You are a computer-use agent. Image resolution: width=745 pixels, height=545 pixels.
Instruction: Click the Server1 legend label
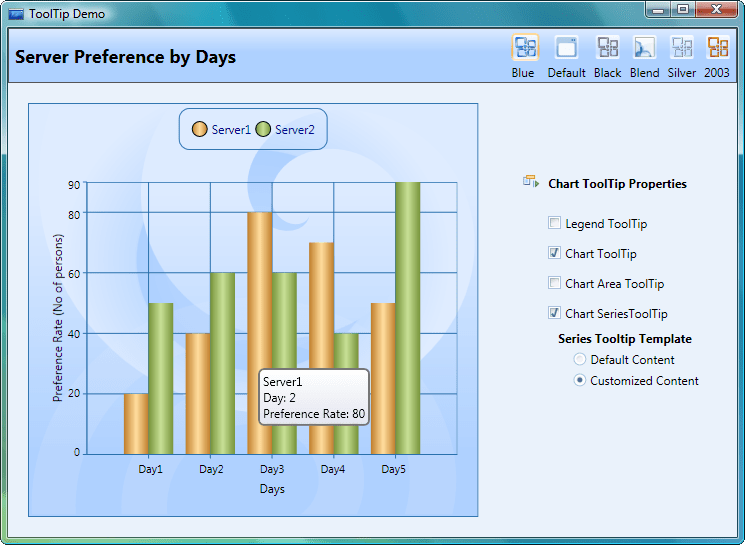point(231,130)
